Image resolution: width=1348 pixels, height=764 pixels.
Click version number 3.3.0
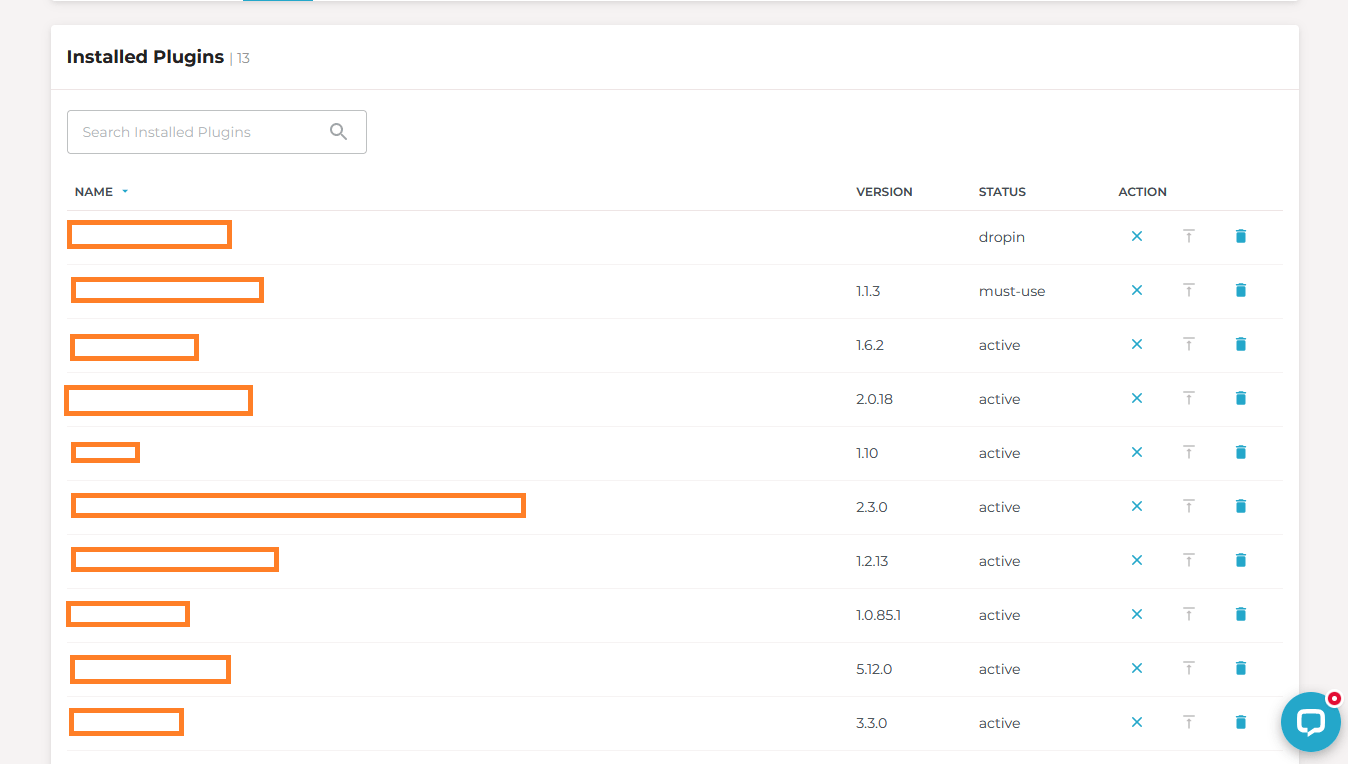click(872, 723)
